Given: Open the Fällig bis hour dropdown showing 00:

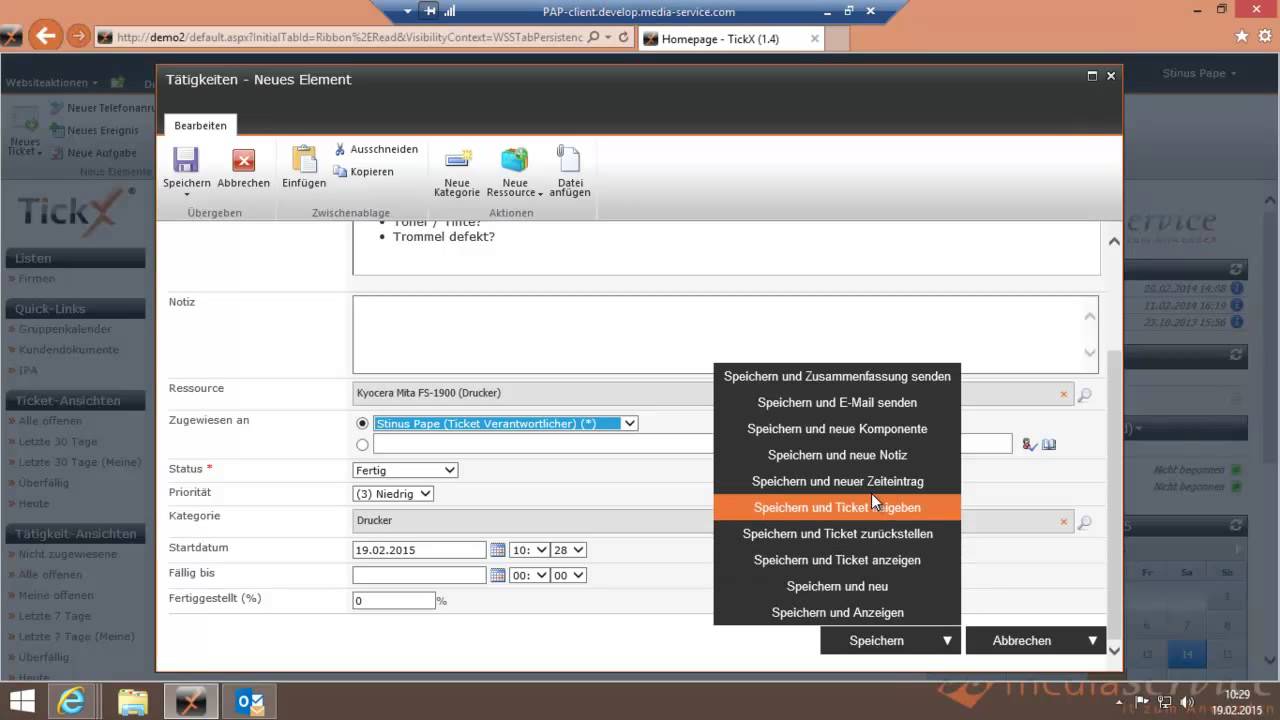Looking at the screenshot, I should (x=529, y=575).
